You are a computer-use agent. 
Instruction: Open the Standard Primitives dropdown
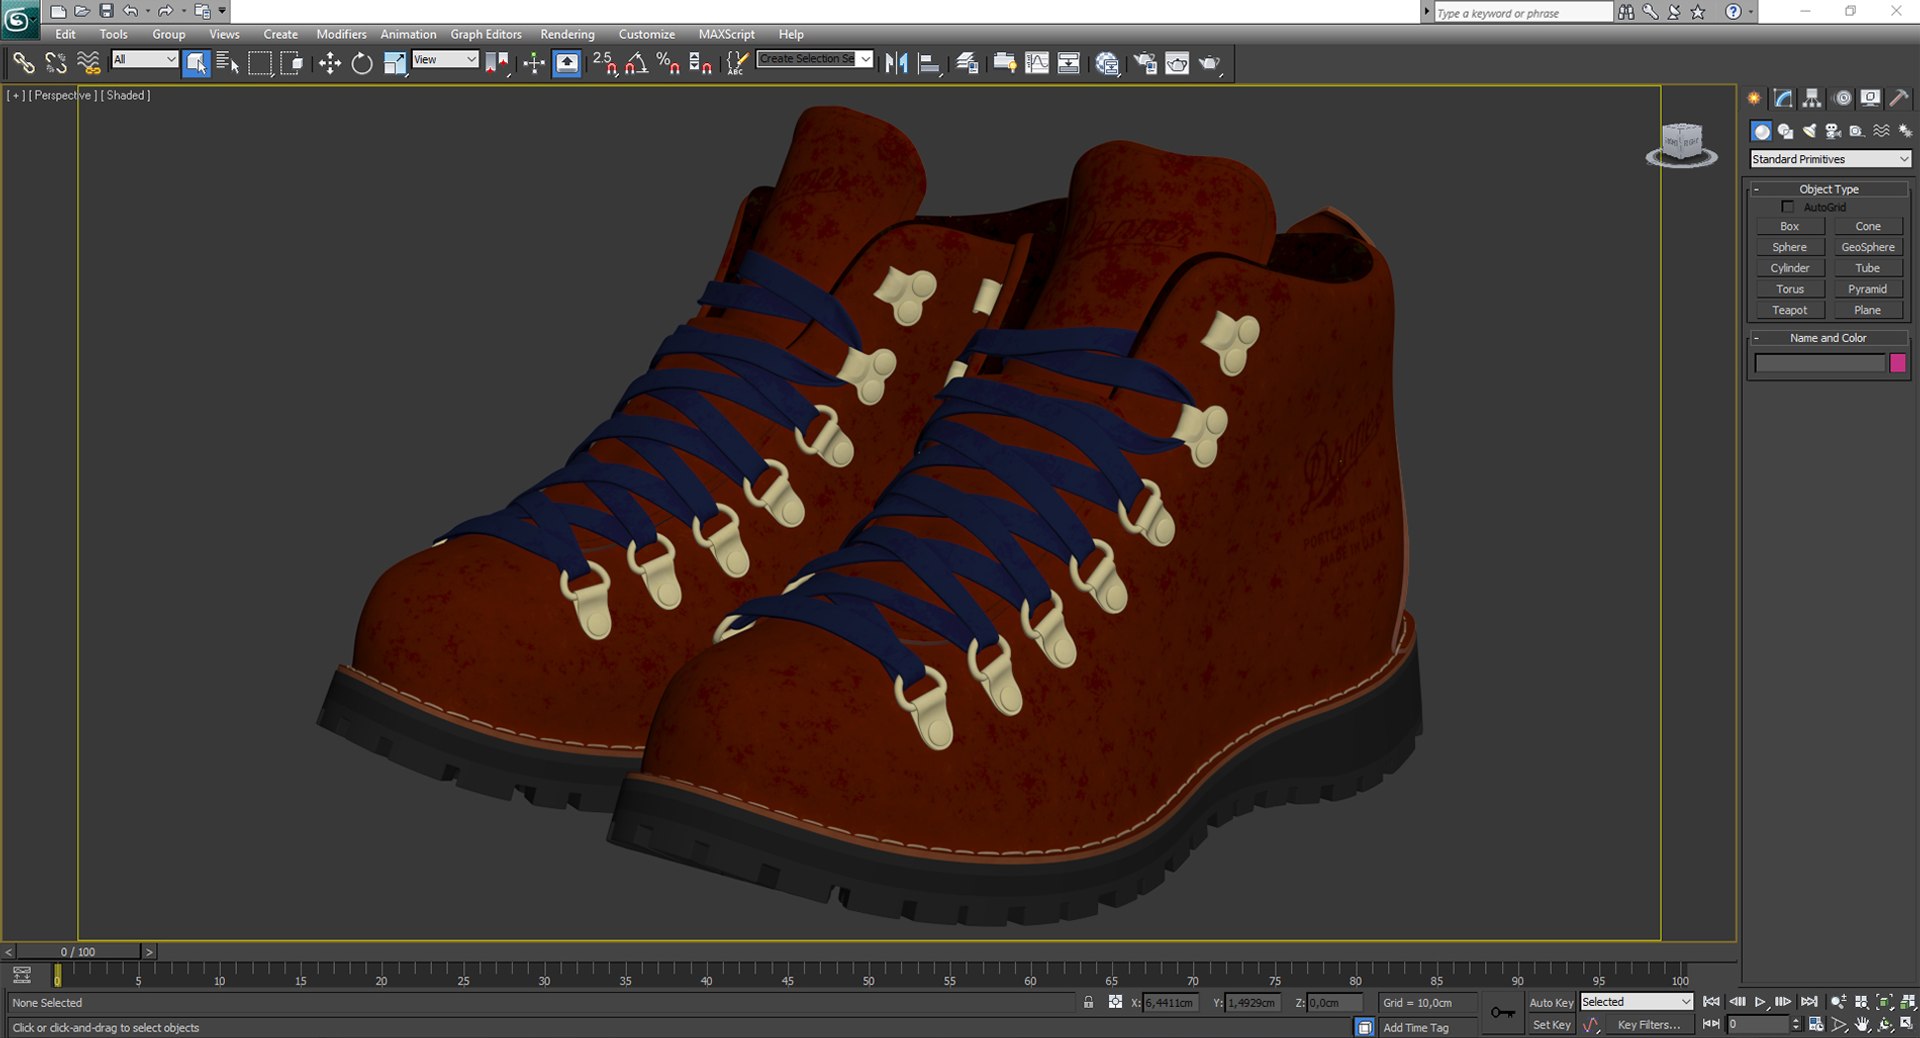pyautogui.click(x=1830, y=159)
